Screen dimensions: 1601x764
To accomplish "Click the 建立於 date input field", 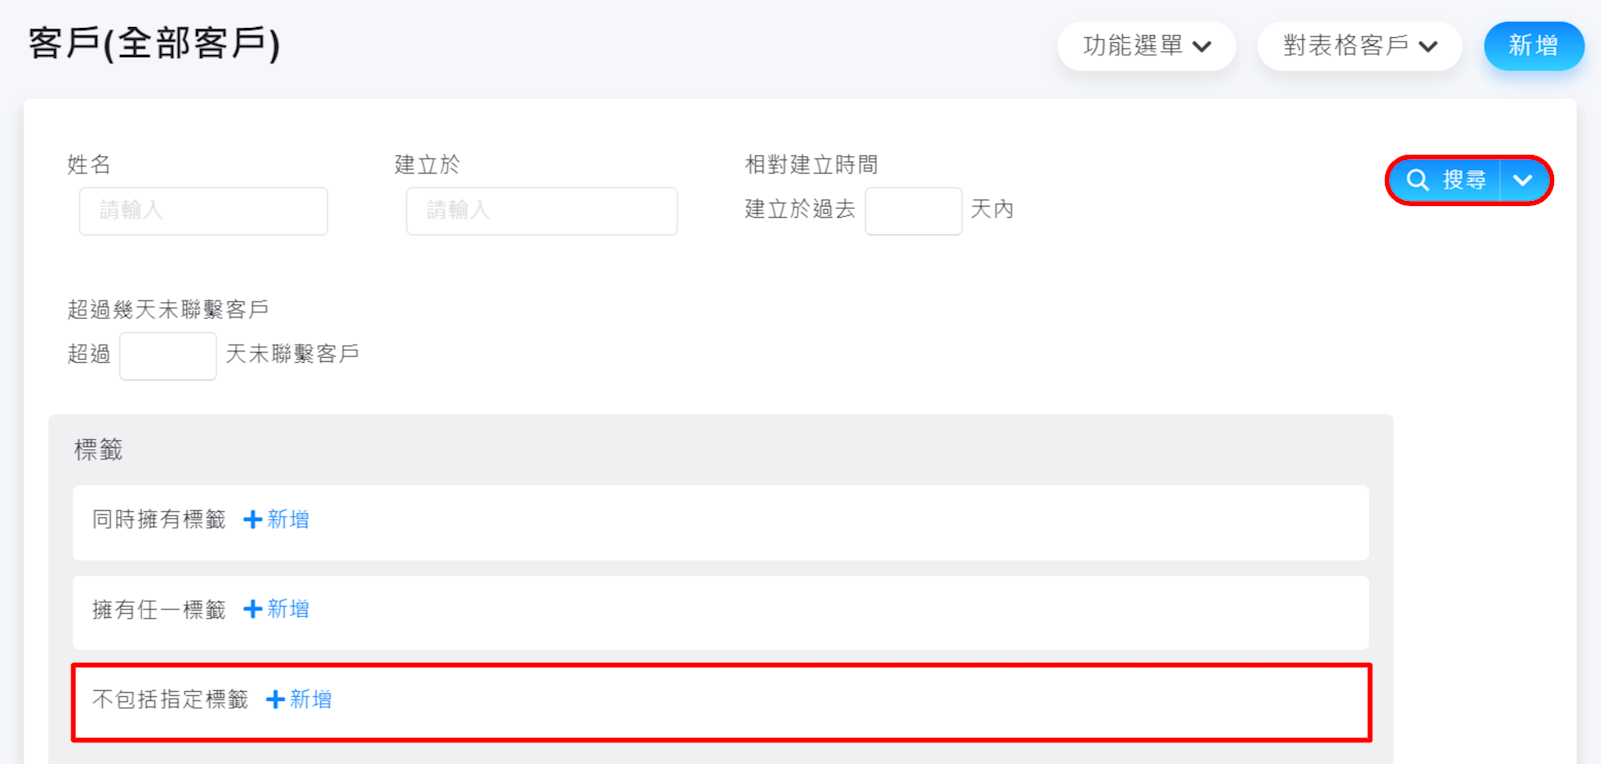I will (541, 211).
